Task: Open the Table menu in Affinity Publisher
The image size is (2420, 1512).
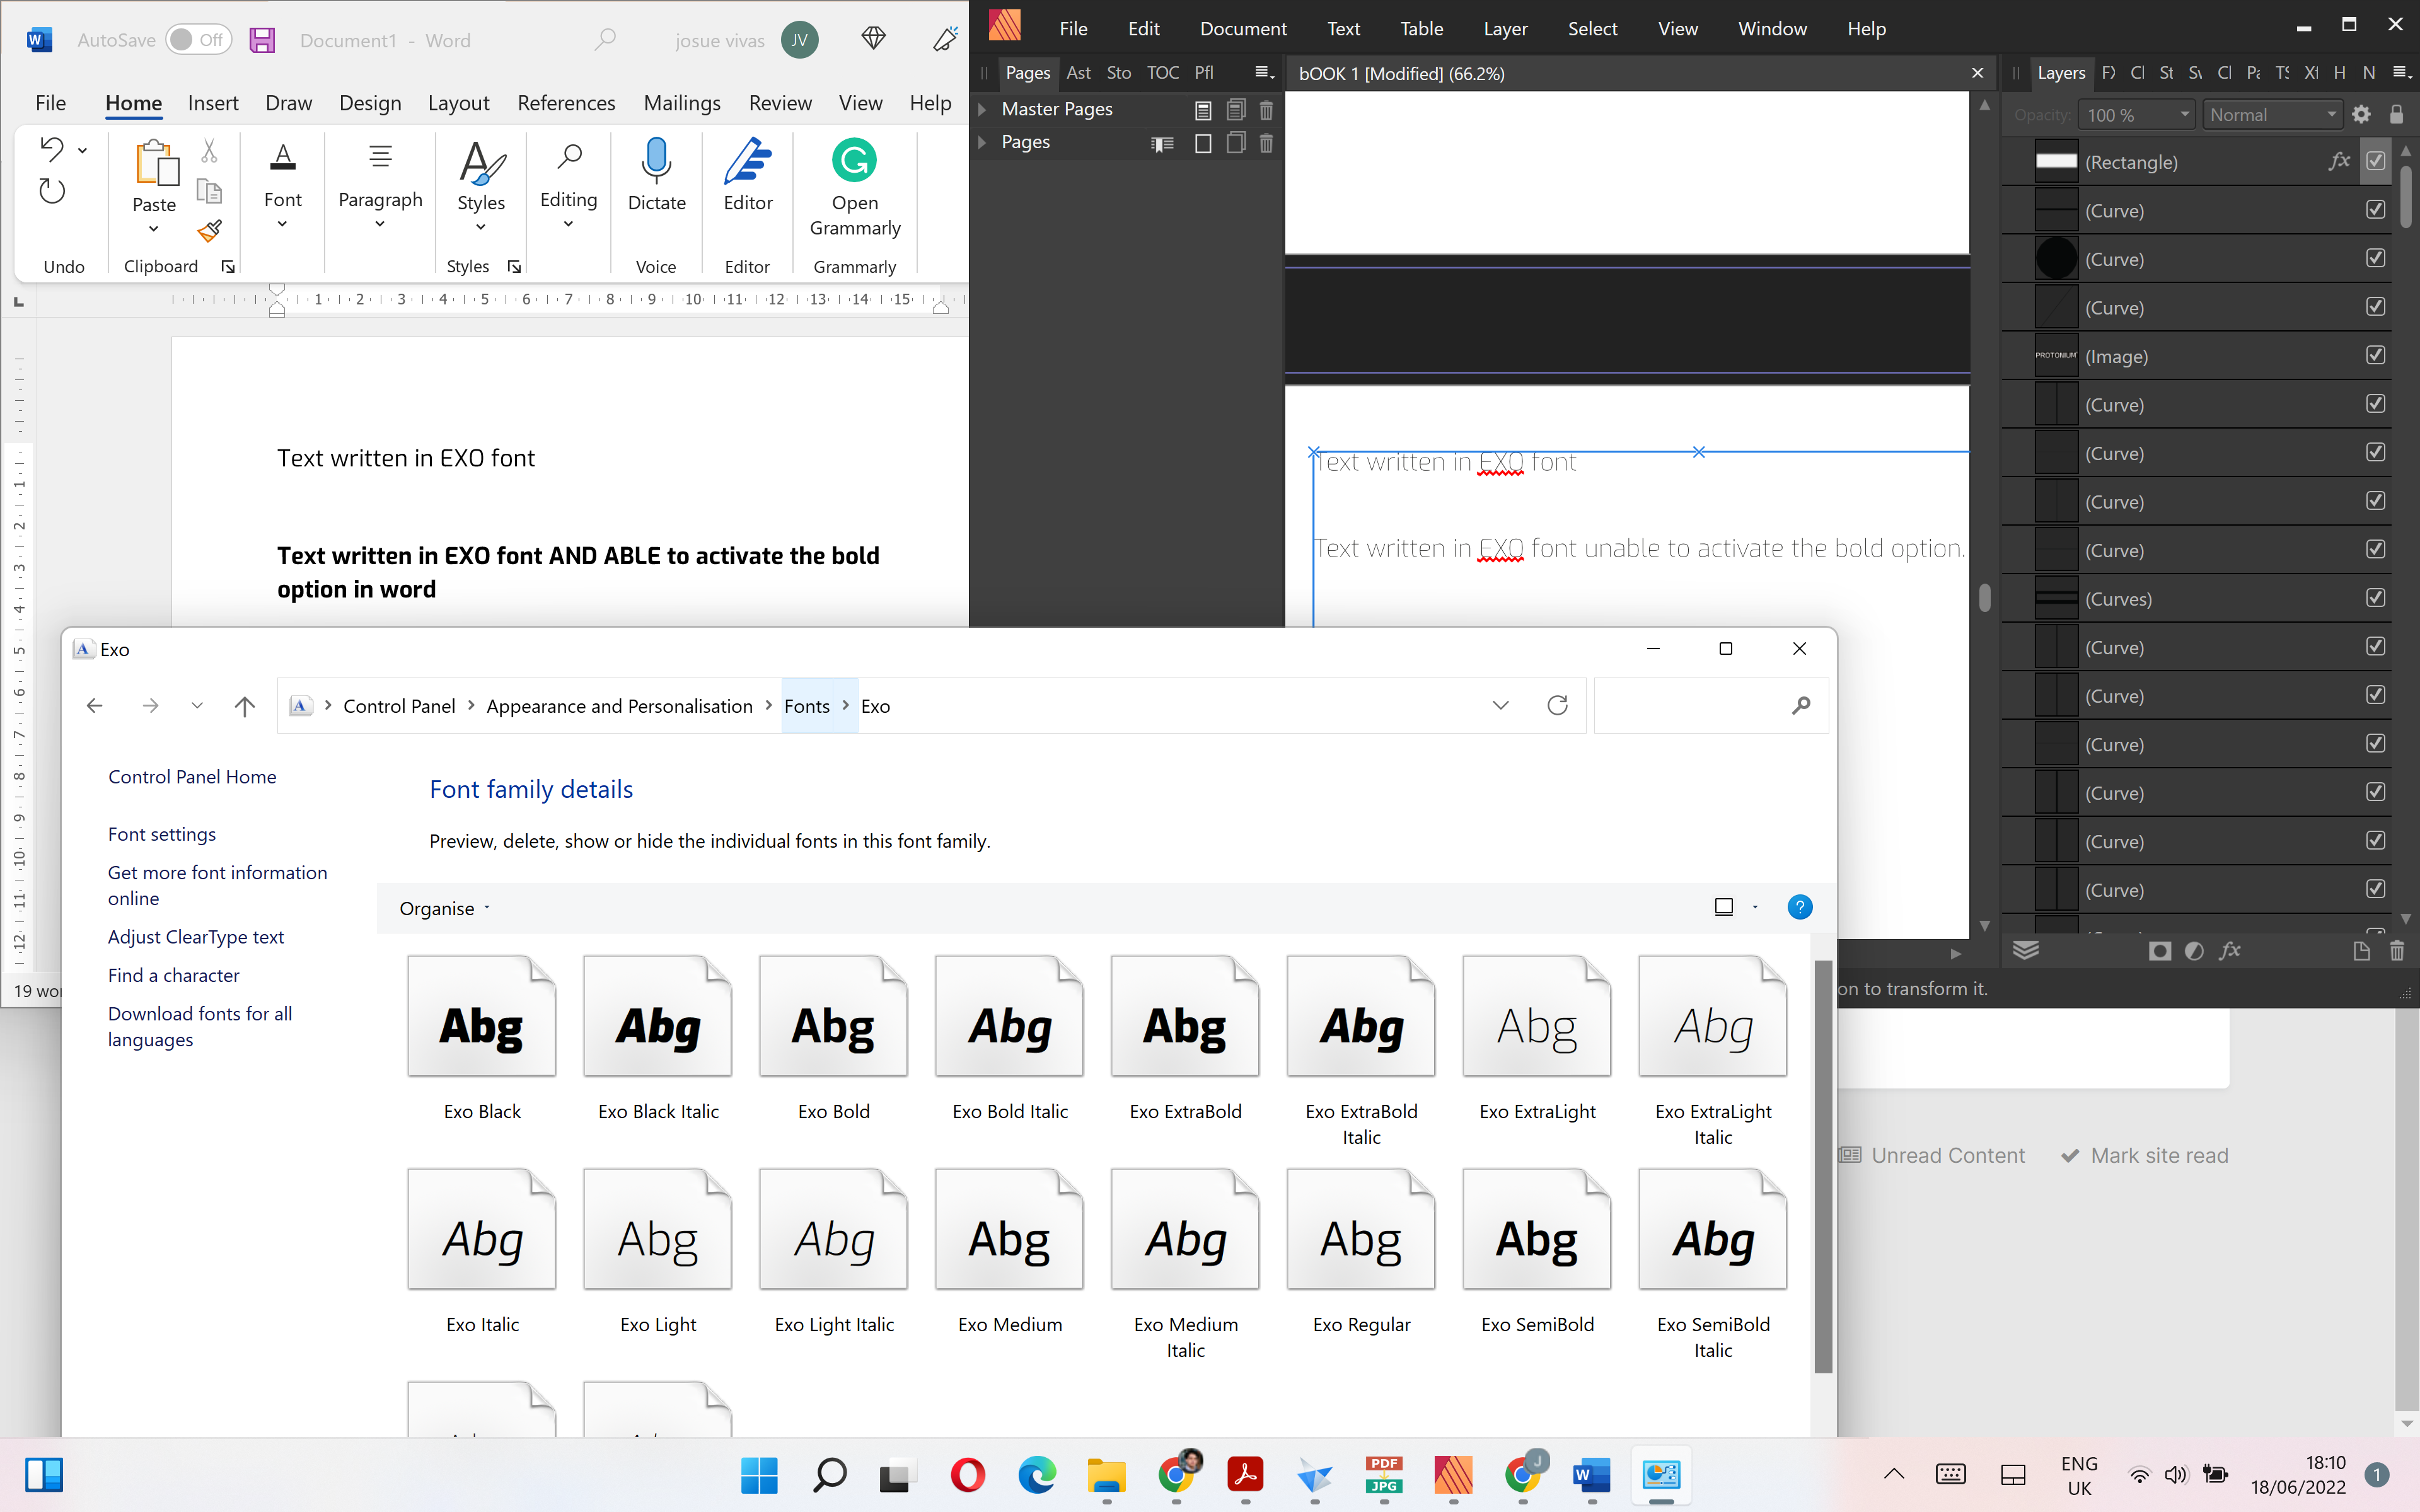Action: tap(1421, 29)
